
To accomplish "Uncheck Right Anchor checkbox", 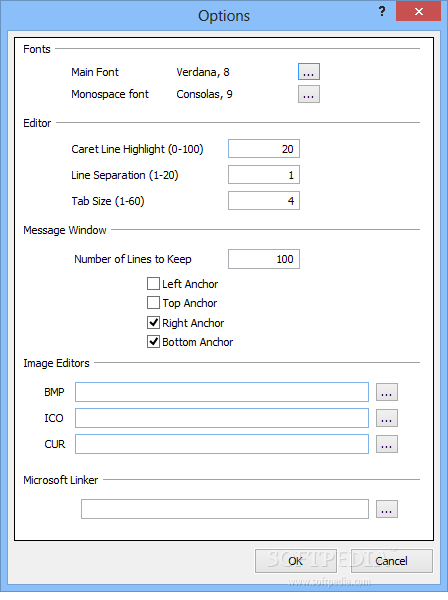I will [153, 323].
